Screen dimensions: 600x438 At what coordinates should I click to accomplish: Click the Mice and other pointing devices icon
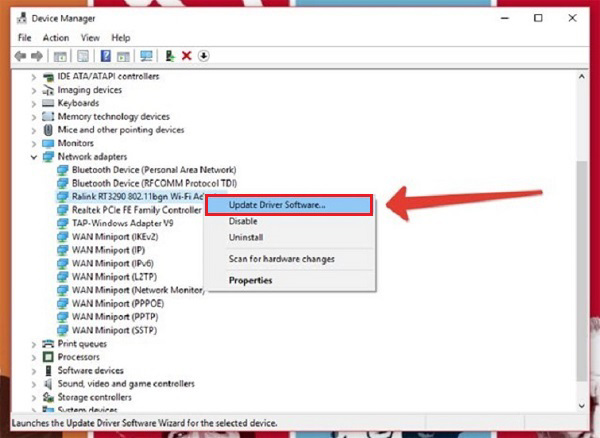[x=48, y=130]
